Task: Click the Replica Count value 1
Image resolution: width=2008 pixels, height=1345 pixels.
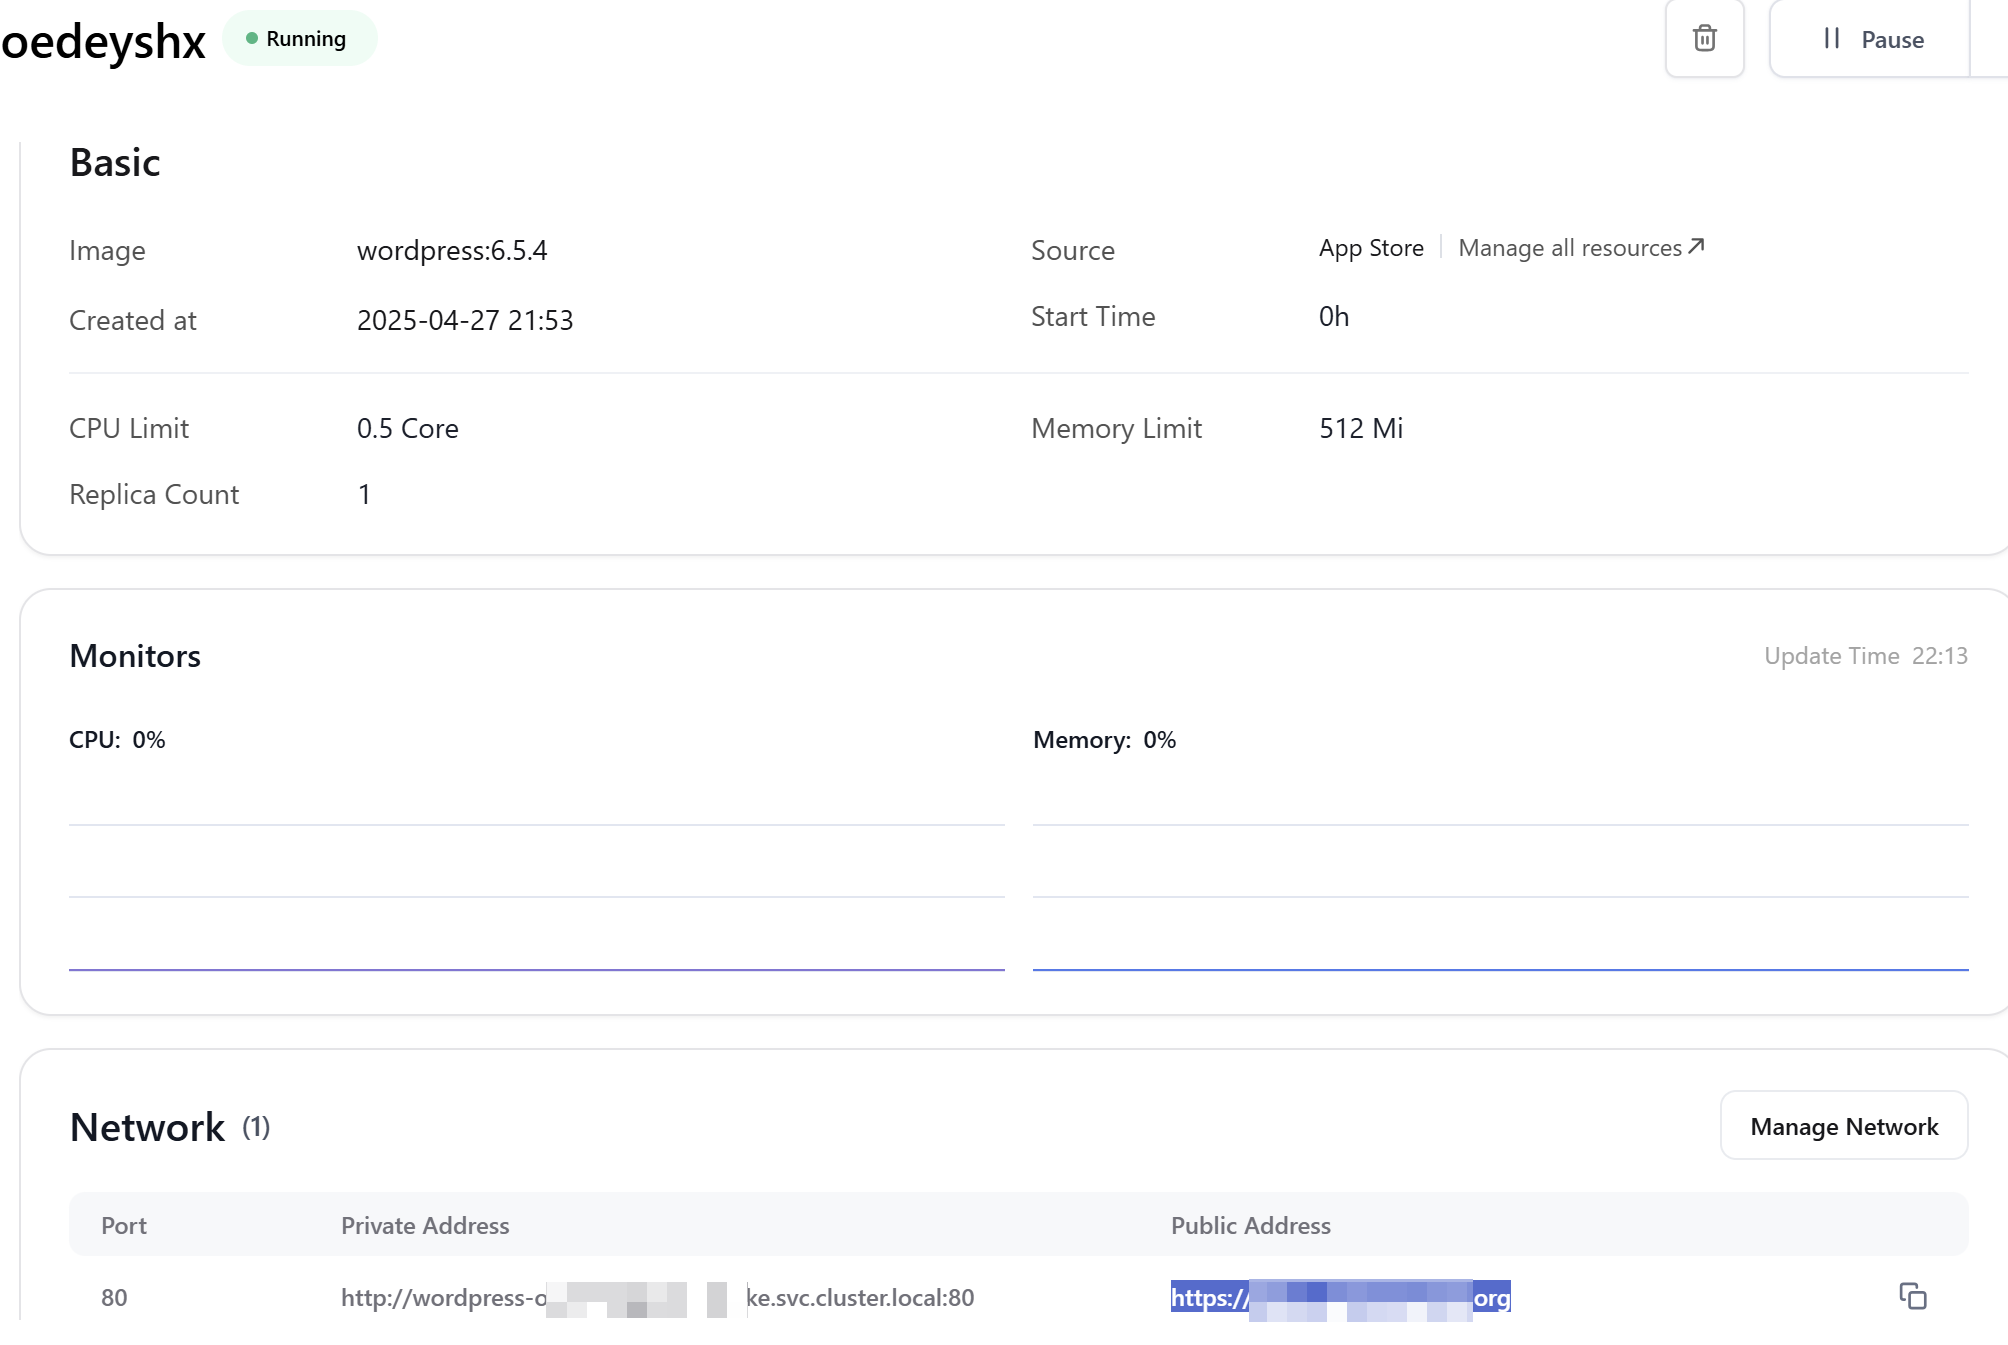Action: tap(364, 494)
